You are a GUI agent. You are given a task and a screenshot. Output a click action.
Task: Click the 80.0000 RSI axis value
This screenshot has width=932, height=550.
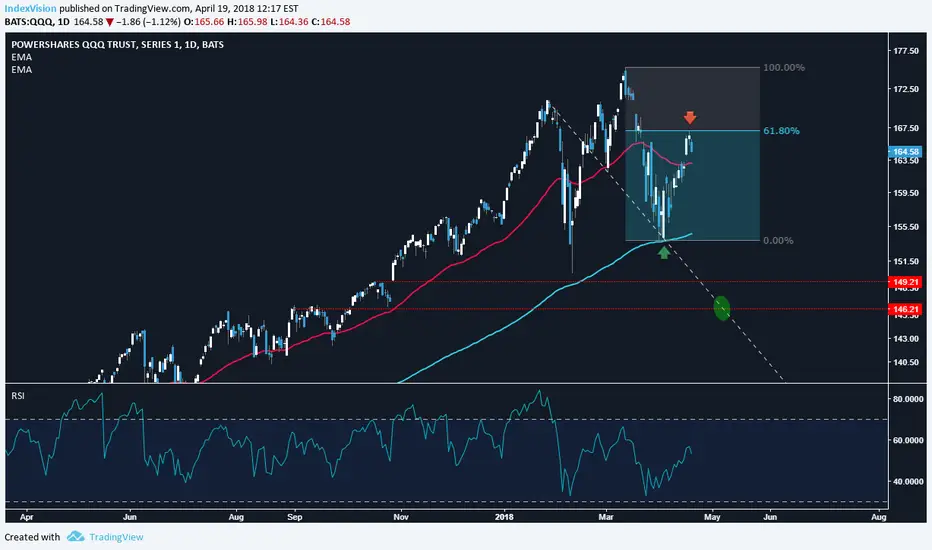click(x=908, y=399)
